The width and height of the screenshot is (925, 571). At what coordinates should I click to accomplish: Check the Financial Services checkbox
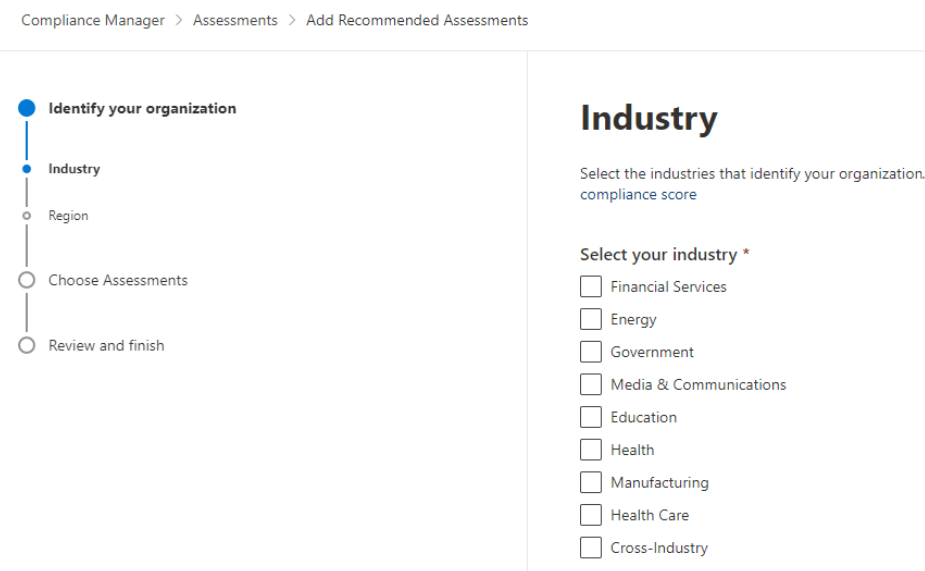click(591, 287)
